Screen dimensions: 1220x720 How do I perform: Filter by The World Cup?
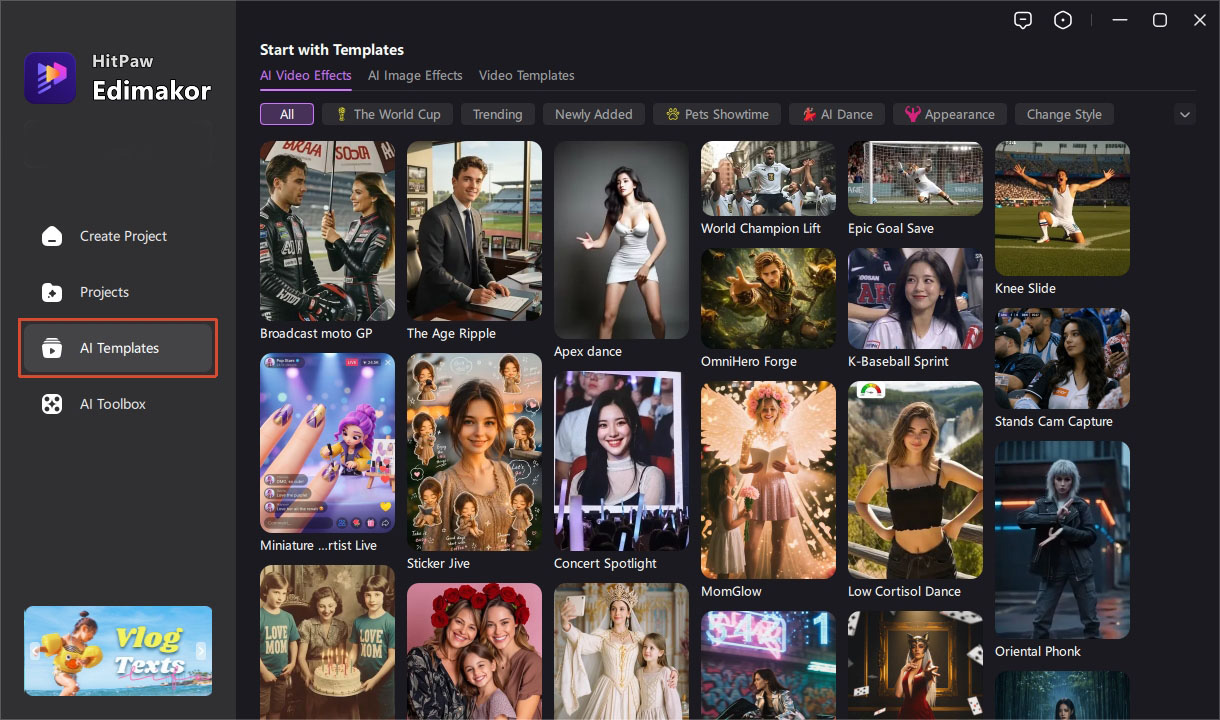coord(387,114)
